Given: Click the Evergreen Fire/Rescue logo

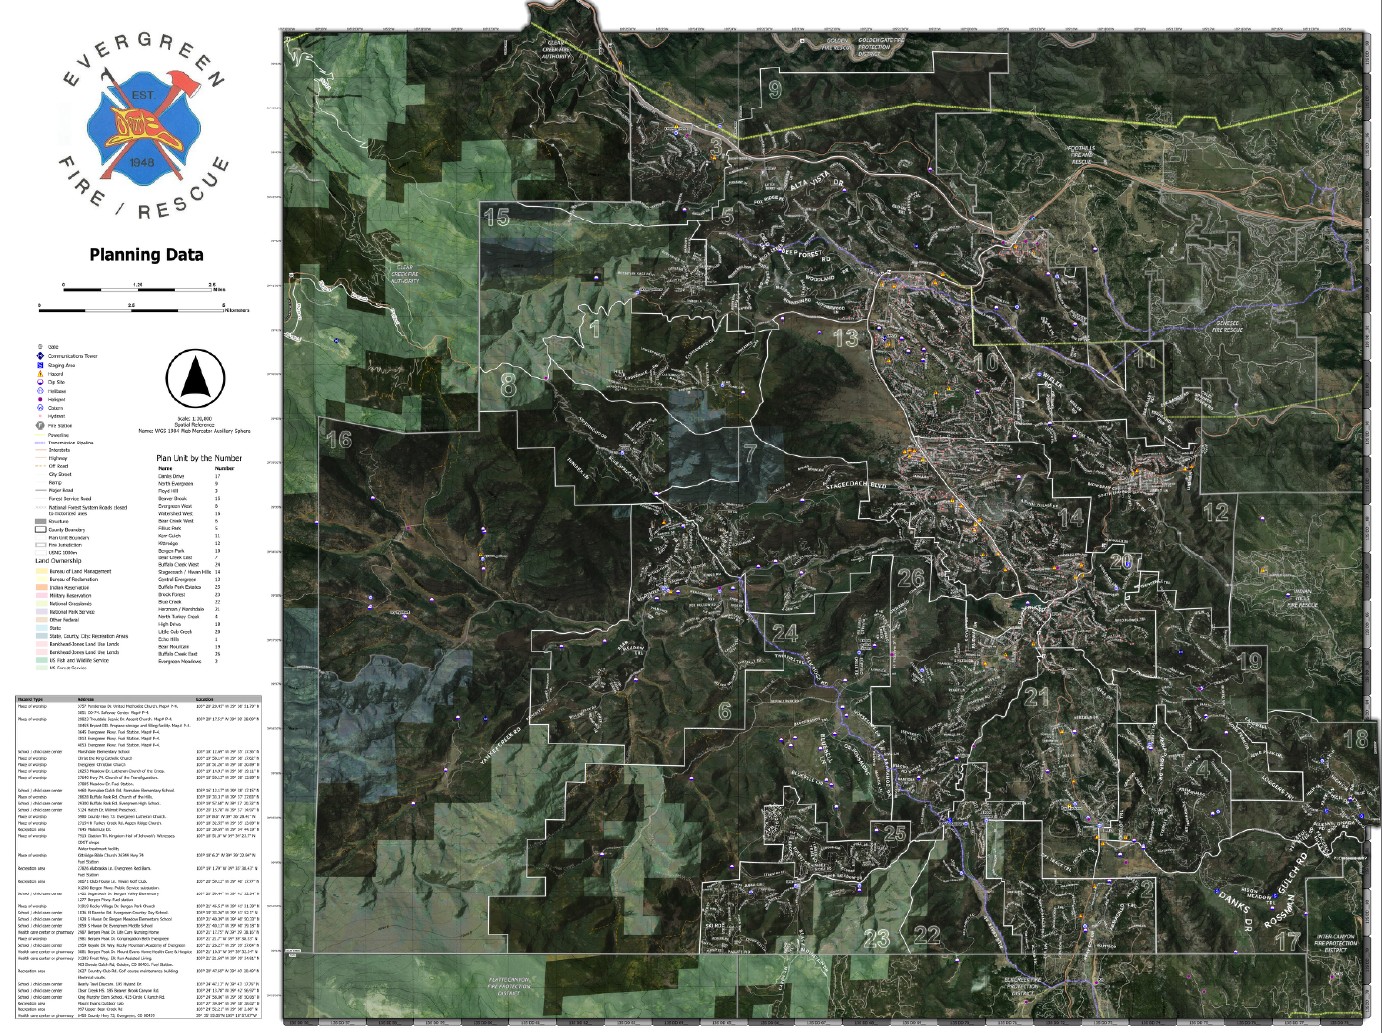Looking at the screenshot, I should pyautogui.click(x=143, y=120).
